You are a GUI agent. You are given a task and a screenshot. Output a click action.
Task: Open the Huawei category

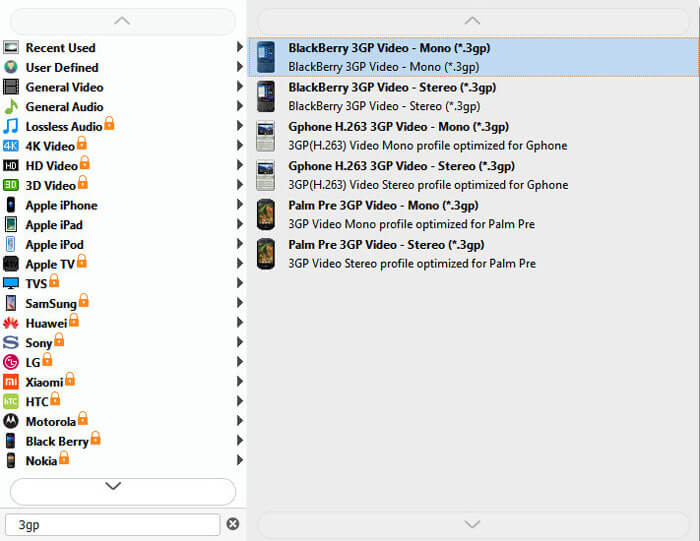tap(123, 323)
